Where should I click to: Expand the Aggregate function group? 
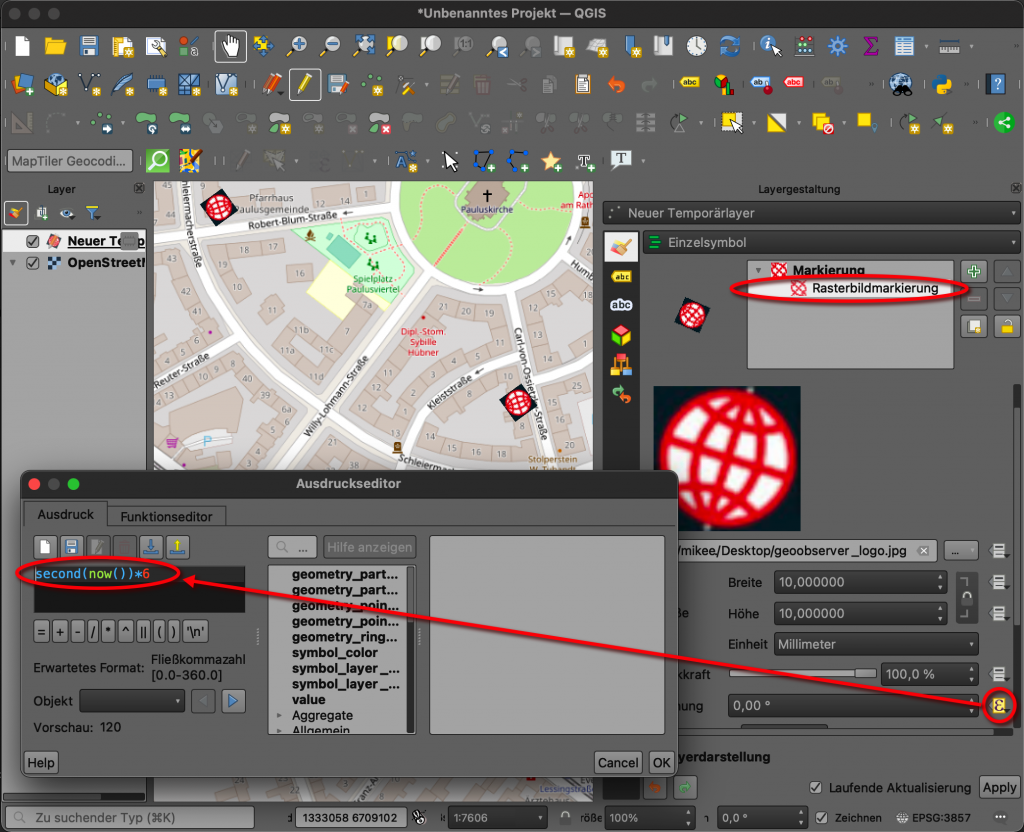280,716
